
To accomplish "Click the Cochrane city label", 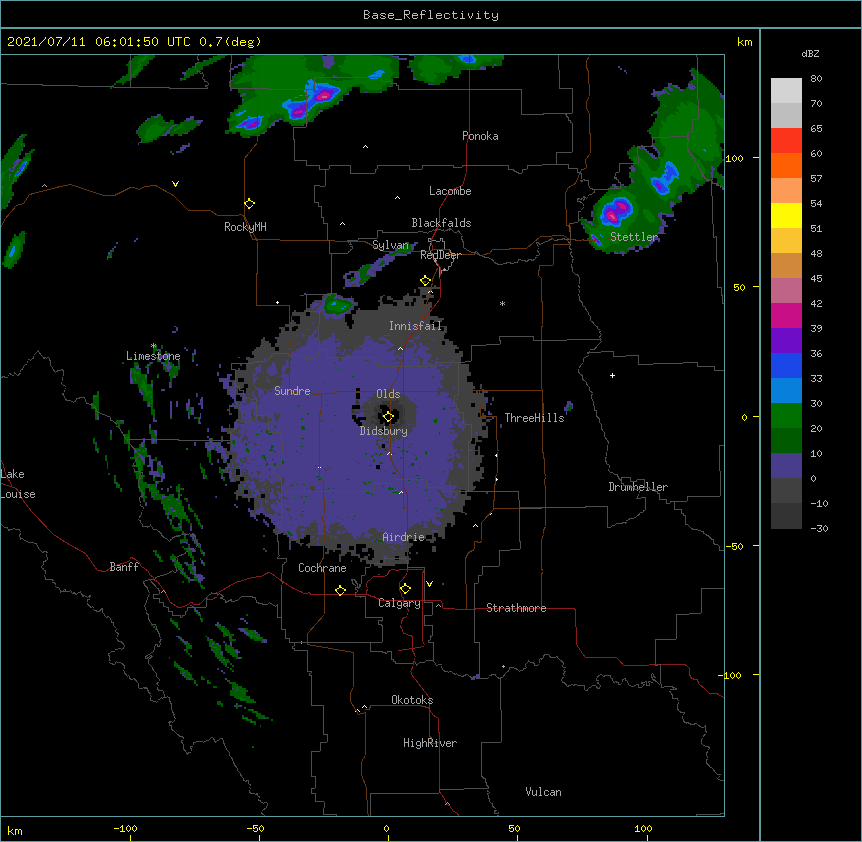I will click(322, 568).
